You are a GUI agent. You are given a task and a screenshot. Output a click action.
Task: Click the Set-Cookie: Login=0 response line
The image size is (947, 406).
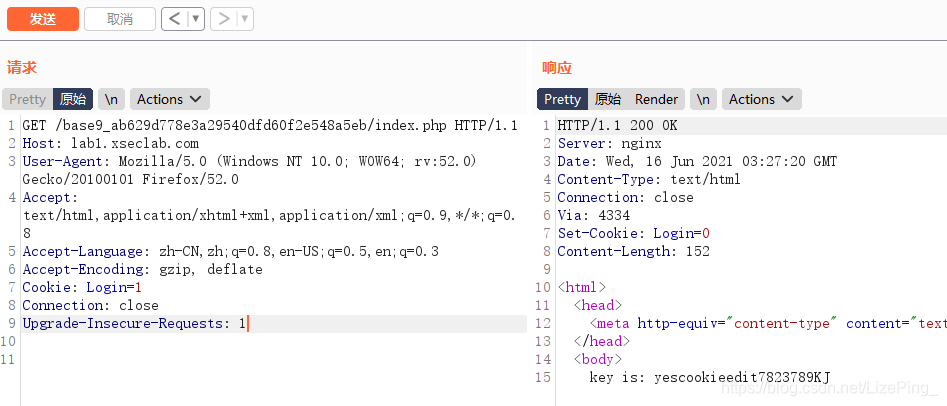point(634,233)
